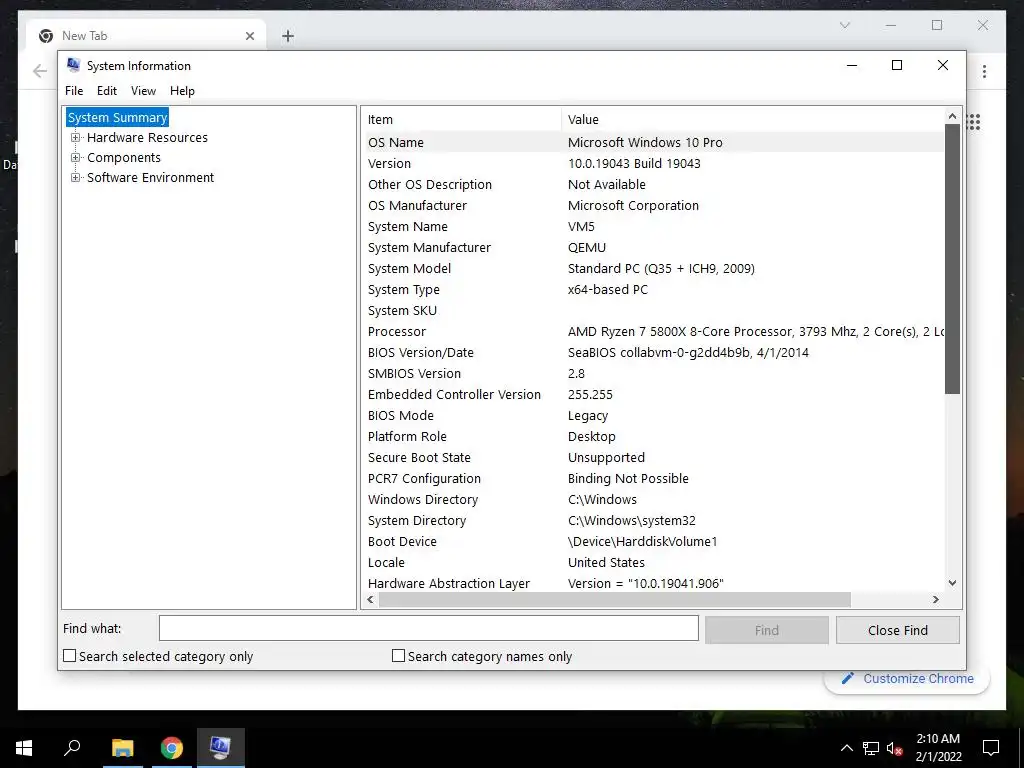
Task: Click the Close Find button
Action: click(897, 630)
